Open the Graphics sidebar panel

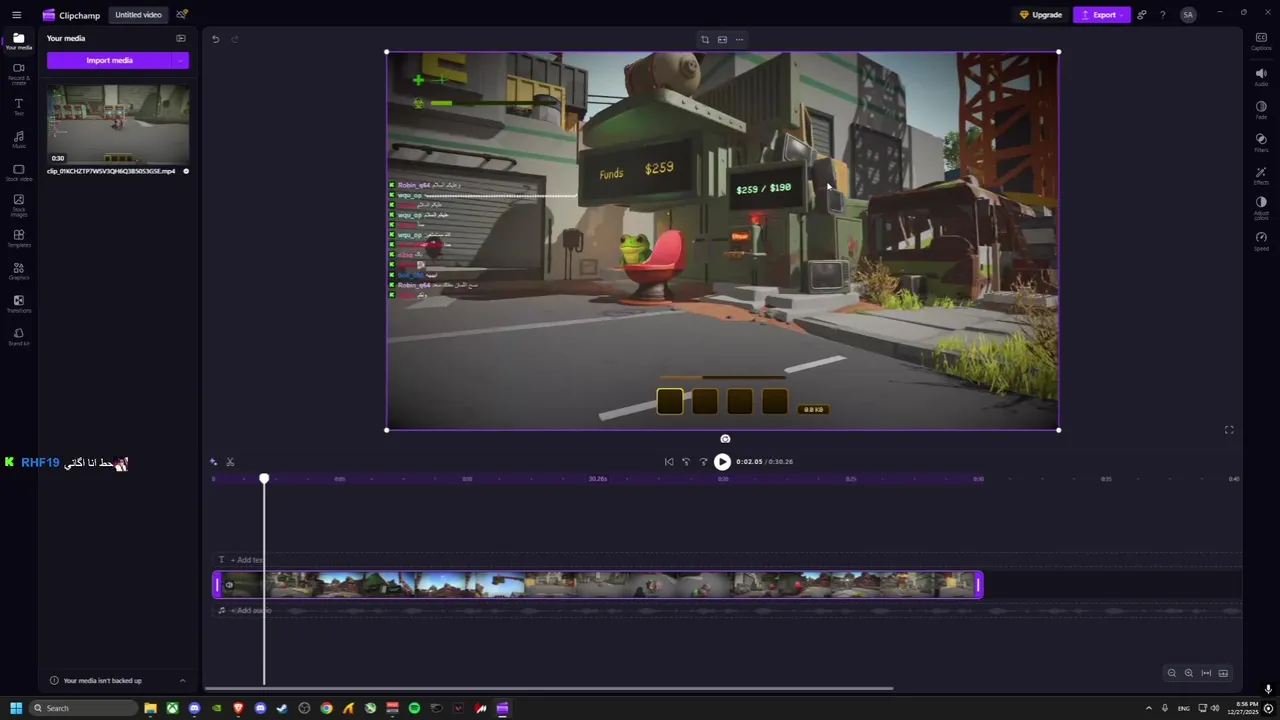pos(18,270)
